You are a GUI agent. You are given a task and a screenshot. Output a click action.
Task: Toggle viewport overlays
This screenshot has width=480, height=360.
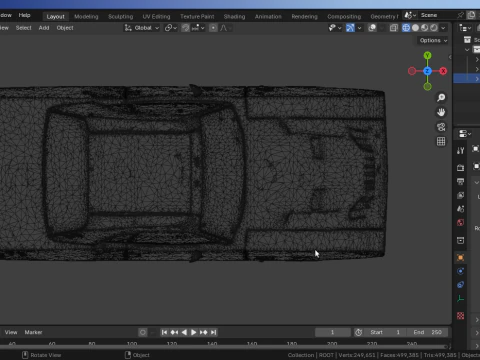(x=372, y=28)
